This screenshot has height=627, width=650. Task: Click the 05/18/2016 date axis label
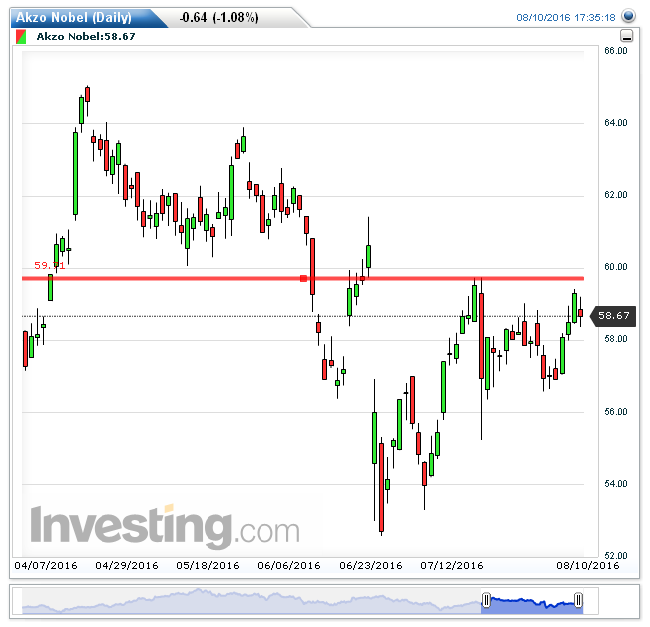pos(208,566)
